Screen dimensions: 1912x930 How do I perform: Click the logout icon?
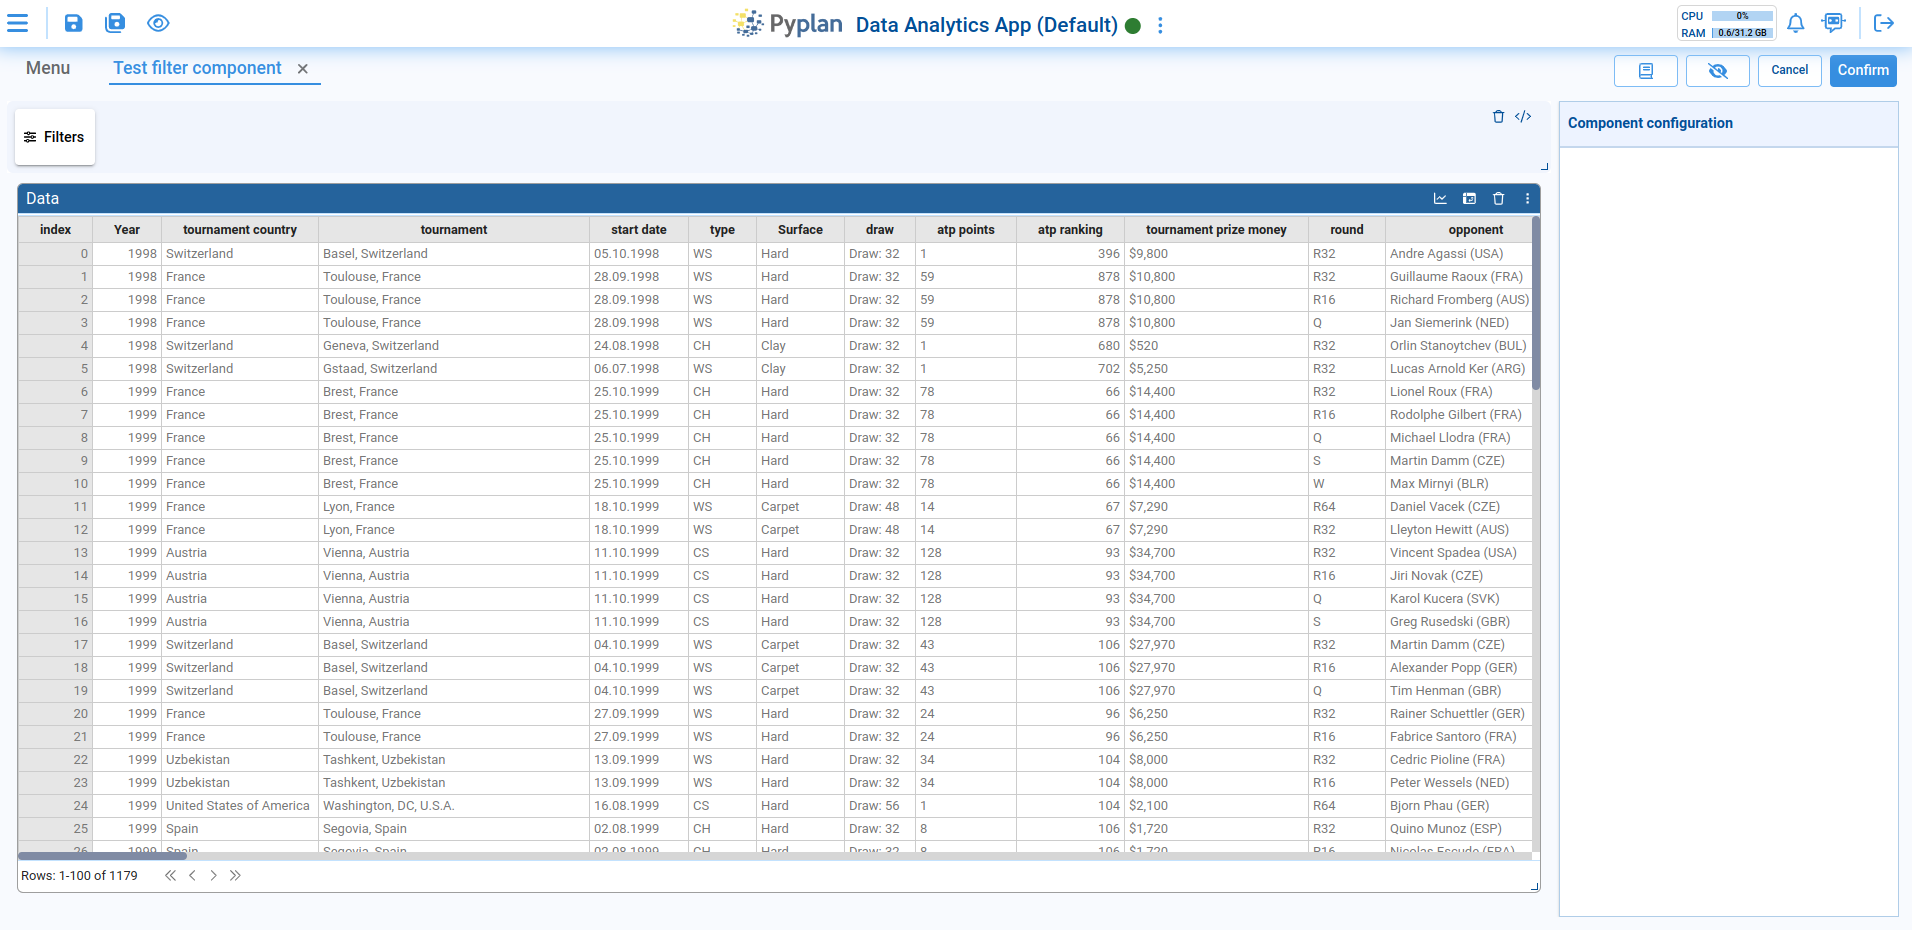pos(1883,23)
